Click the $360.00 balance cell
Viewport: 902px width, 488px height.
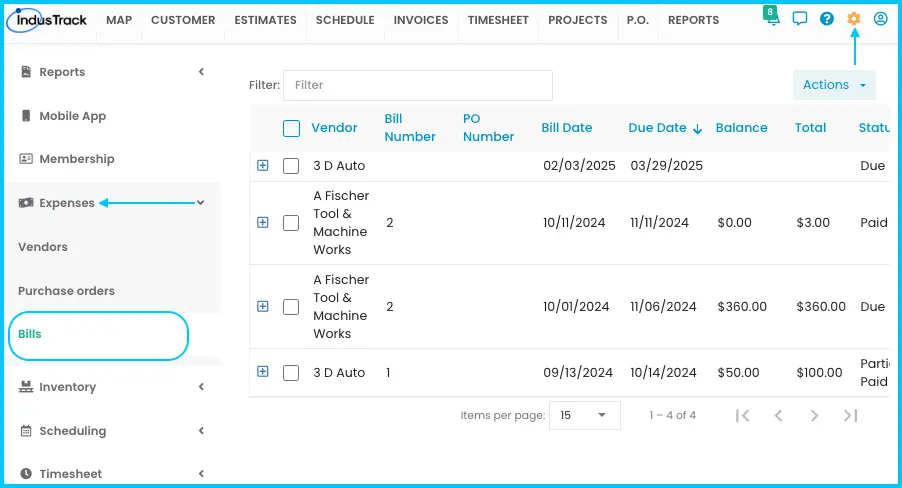(742, 307)
